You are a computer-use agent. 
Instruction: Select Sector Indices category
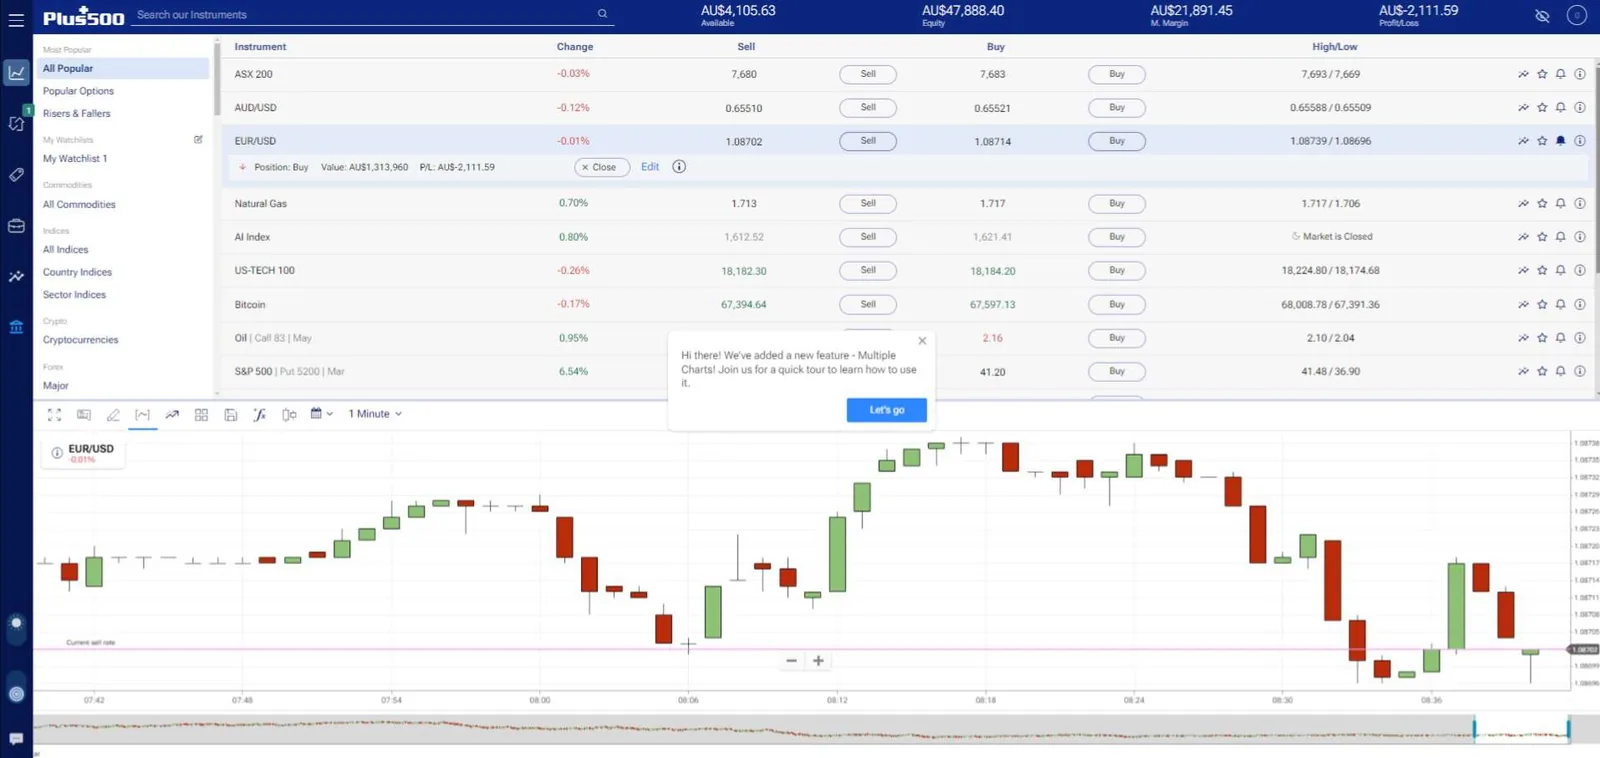[x=74, y=295]
